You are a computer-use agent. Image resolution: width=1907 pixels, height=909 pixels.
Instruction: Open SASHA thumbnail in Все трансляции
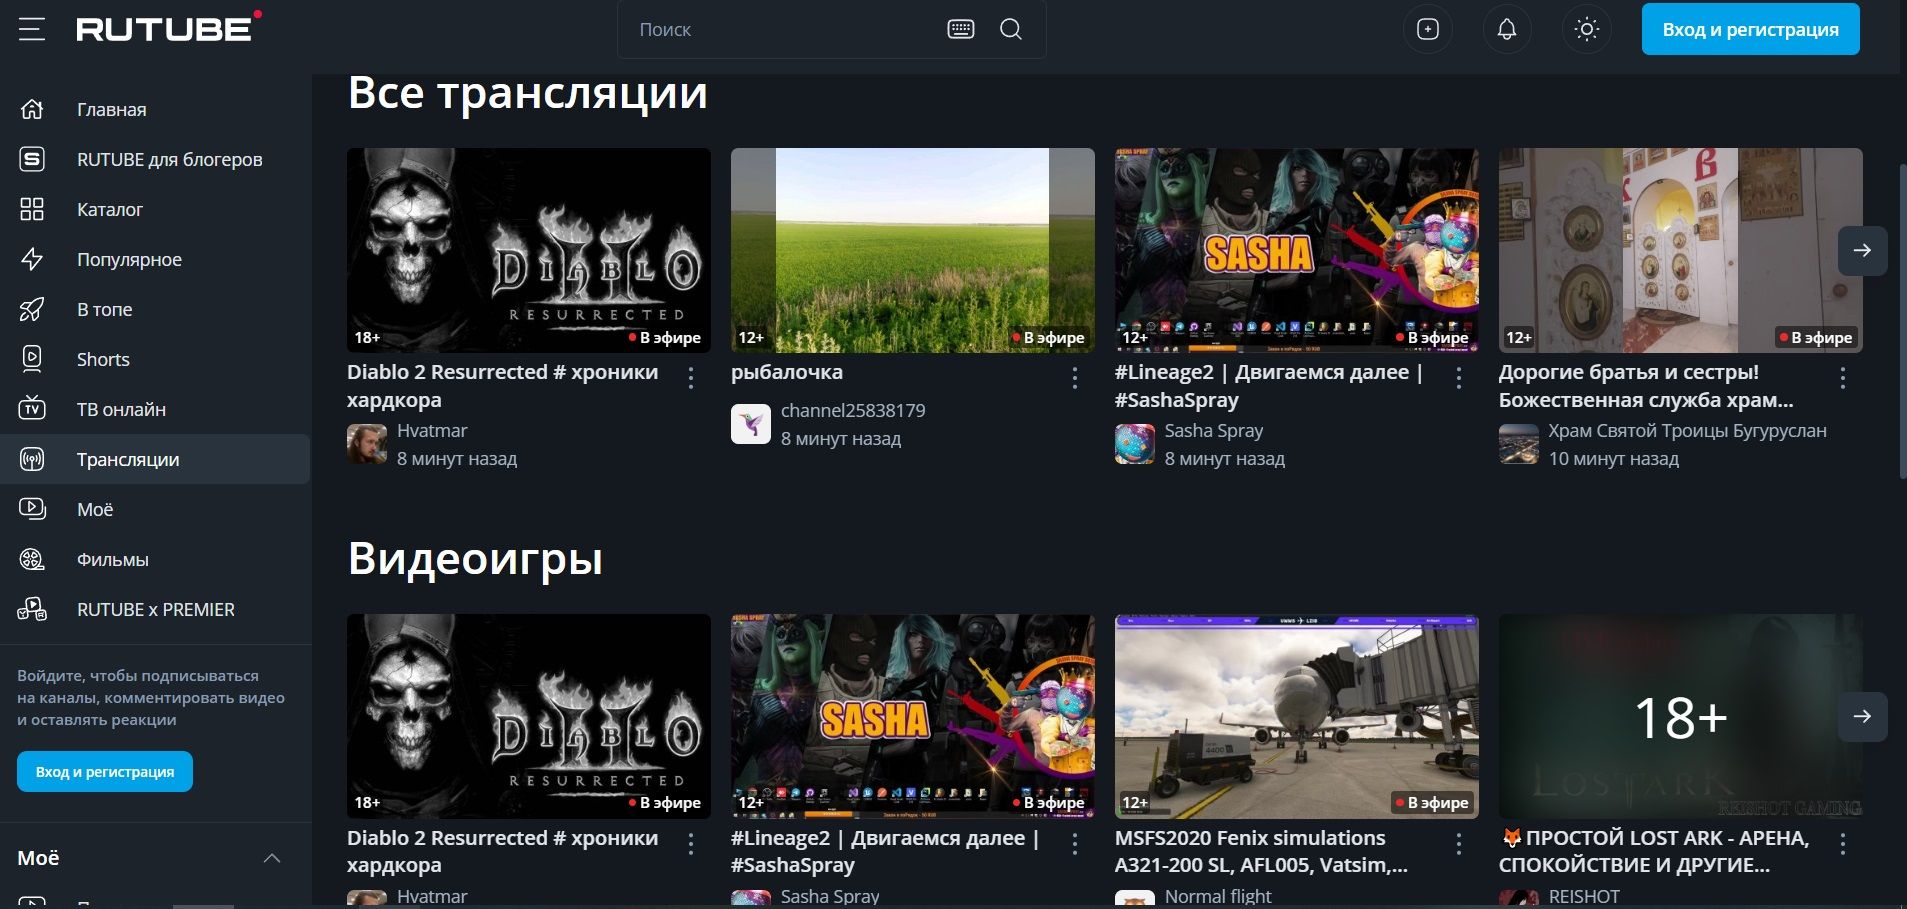pyautogui.click(x=1297, y=250)
